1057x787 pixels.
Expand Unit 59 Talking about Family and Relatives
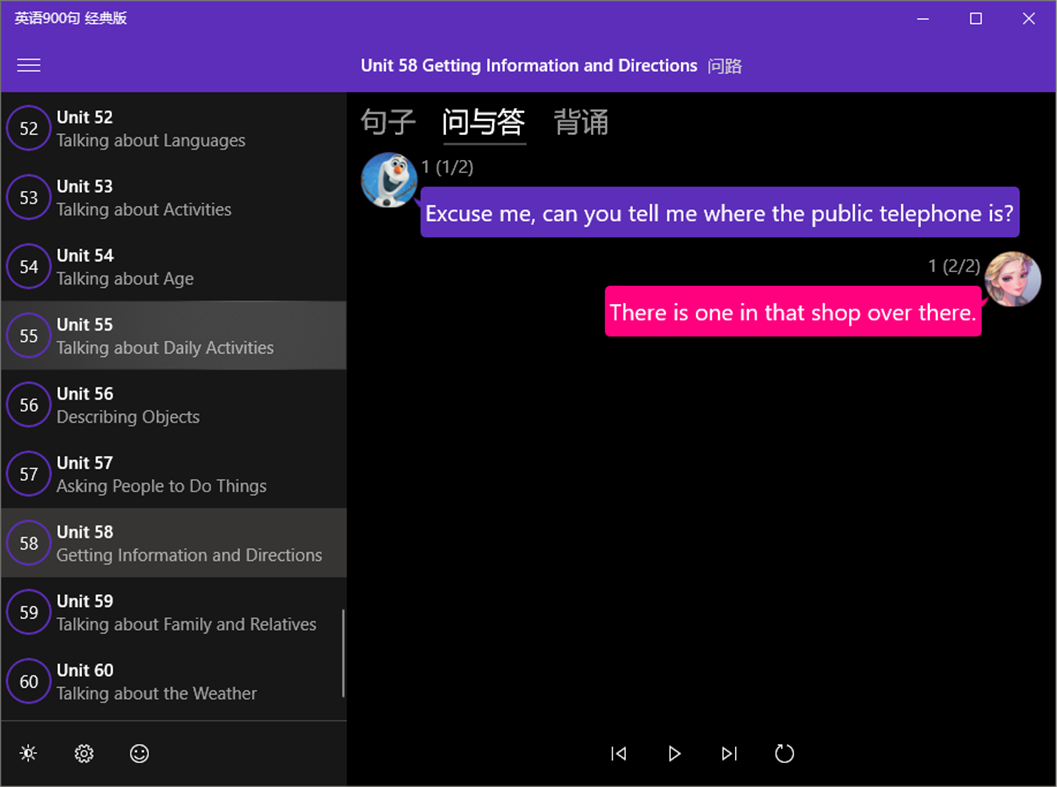point(173,611)
